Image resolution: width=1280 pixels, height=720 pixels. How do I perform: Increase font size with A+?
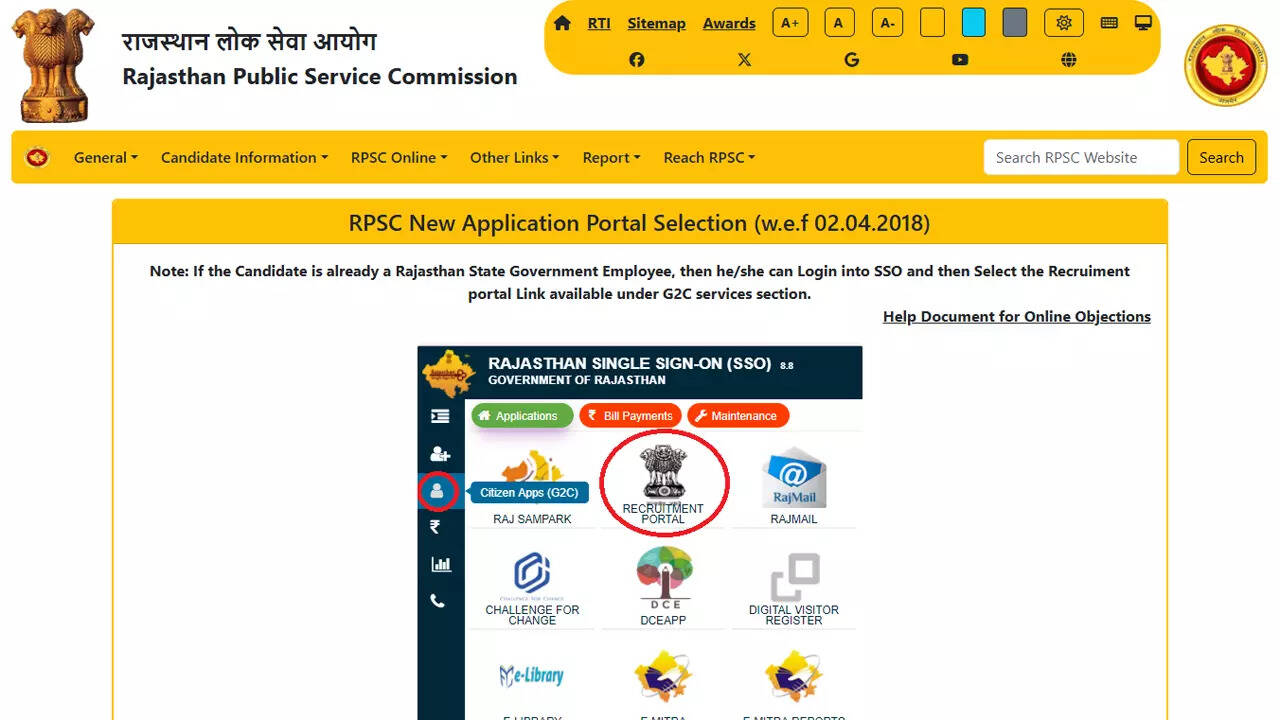(x=790, y=23)
